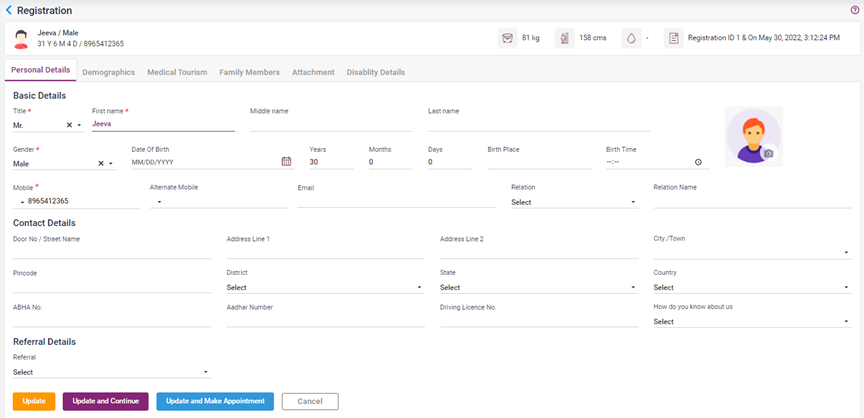Expand the Referral dropdown
The image size is (864, 418).
(x=206, y=373)
